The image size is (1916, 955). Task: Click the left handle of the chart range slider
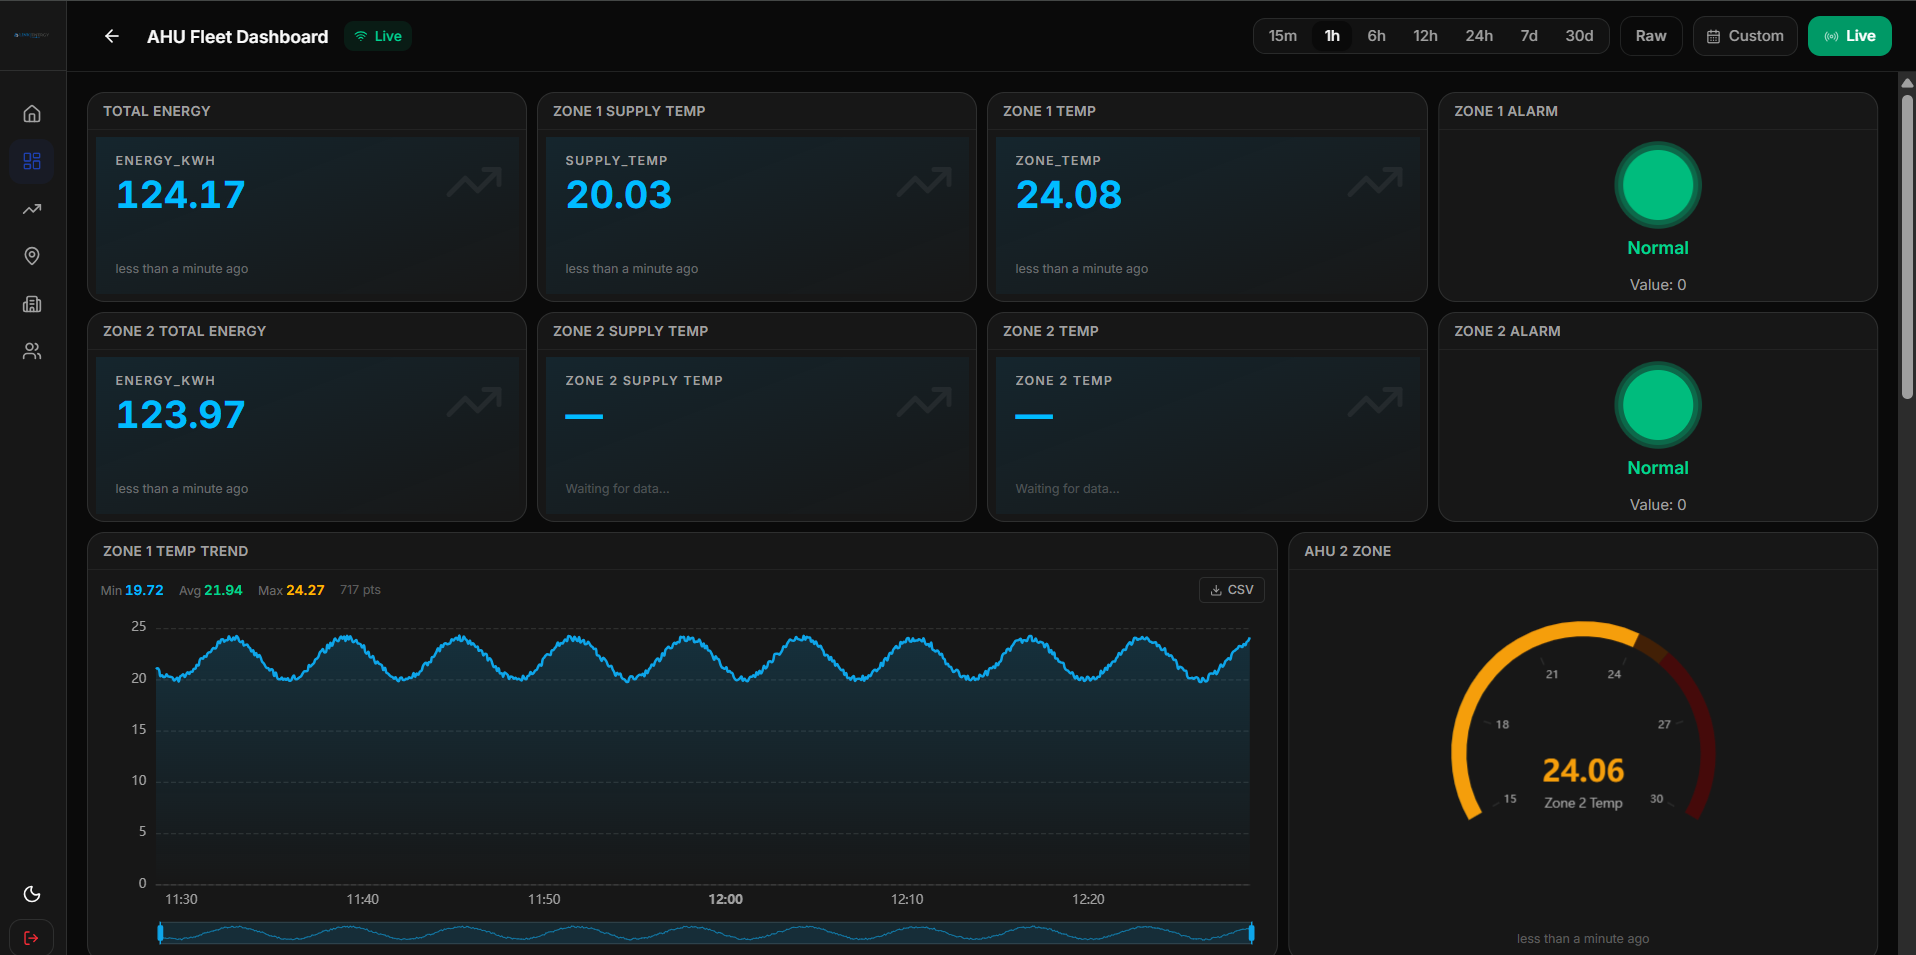click(x=160, y=933)
